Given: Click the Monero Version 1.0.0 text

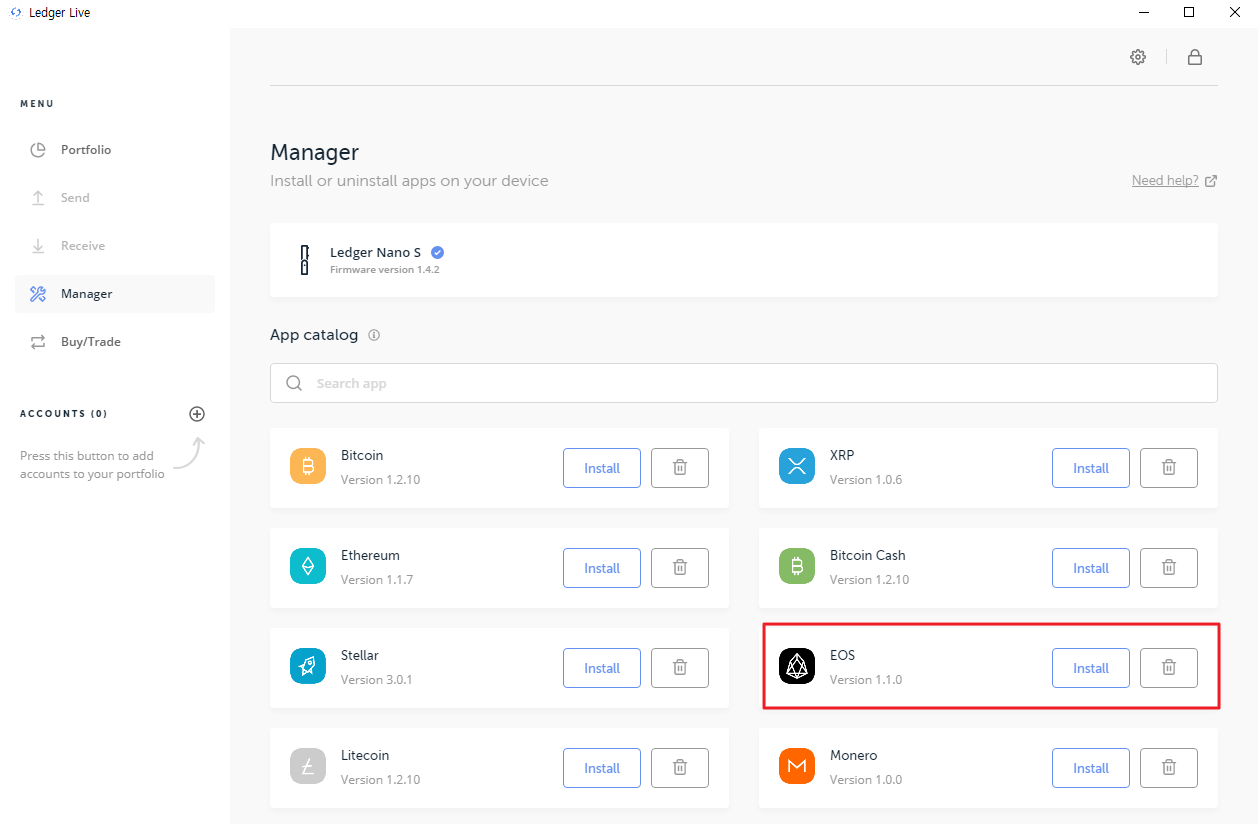Looking at the screenshot, I should tap(866, 780).
